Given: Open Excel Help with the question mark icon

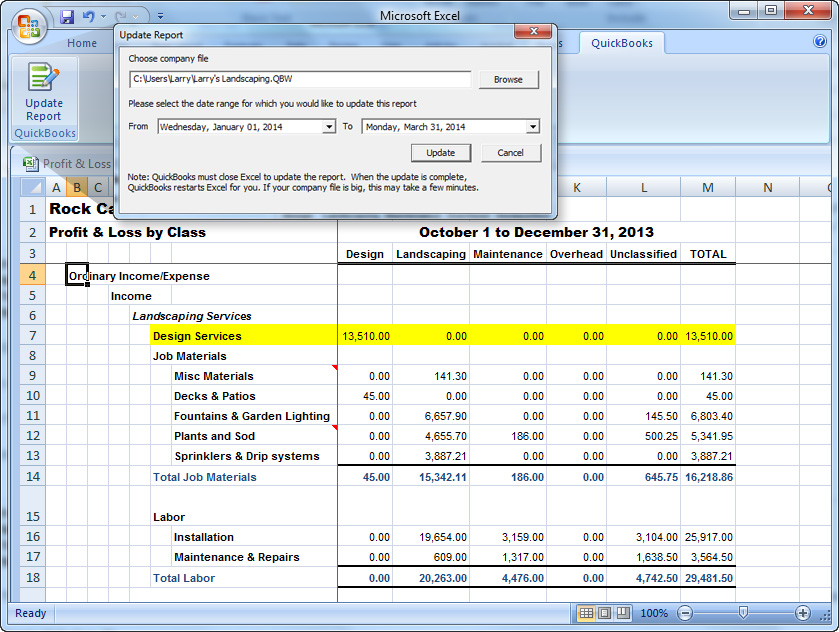Looking at the screenshot, I should (819, 41).
